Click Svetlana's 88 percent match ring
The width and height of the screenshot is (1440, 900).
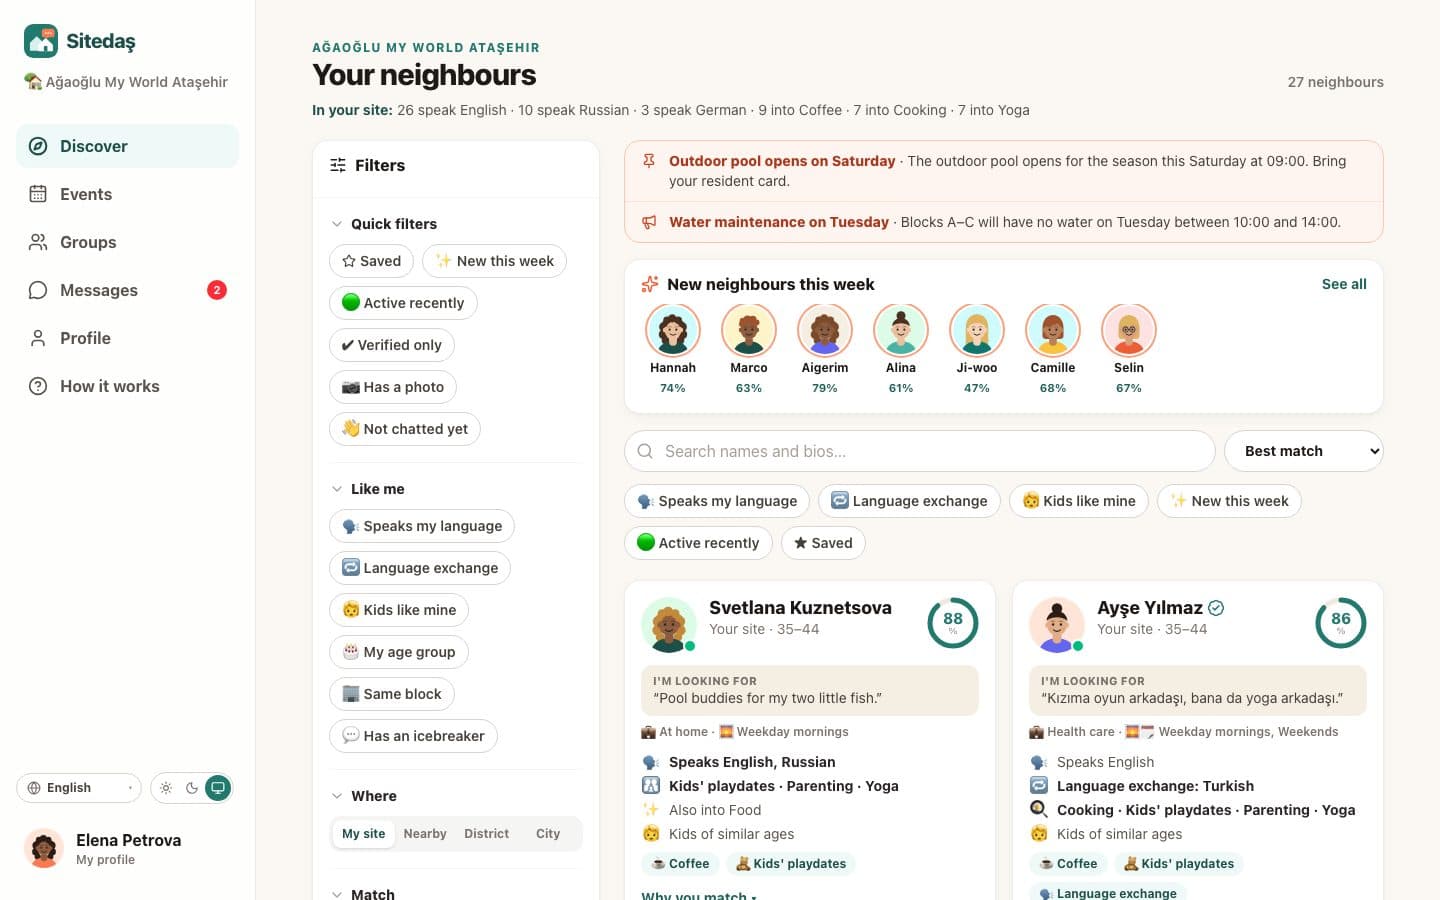point(953,623)
